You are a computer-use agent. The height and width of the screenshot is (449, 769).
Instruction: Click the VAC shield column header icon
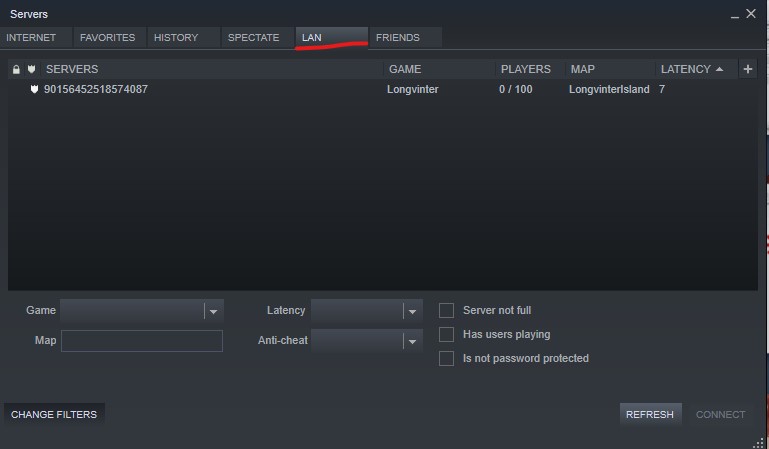31,70
